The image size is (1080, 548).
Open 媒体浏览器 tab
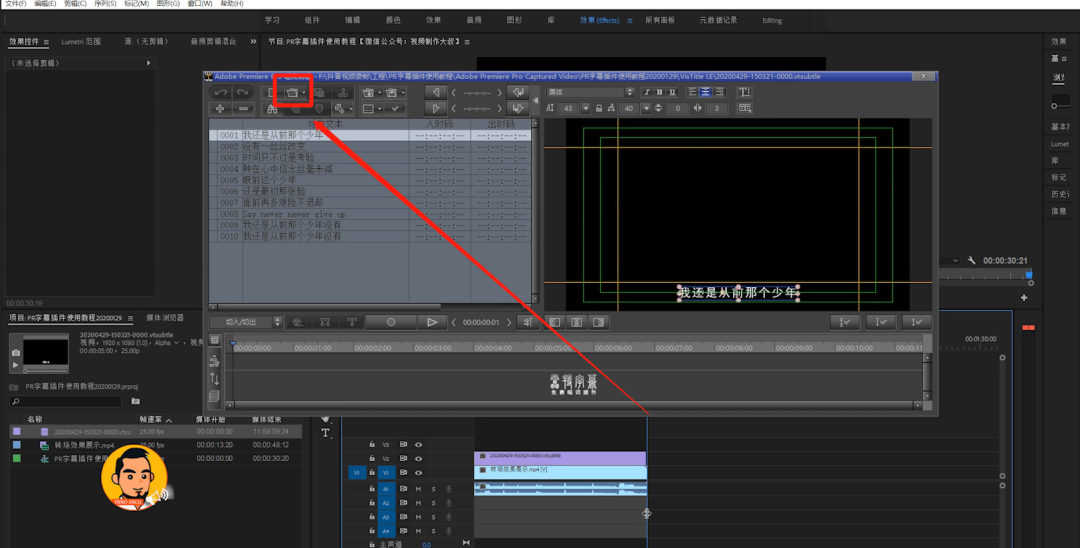(165, 318)
